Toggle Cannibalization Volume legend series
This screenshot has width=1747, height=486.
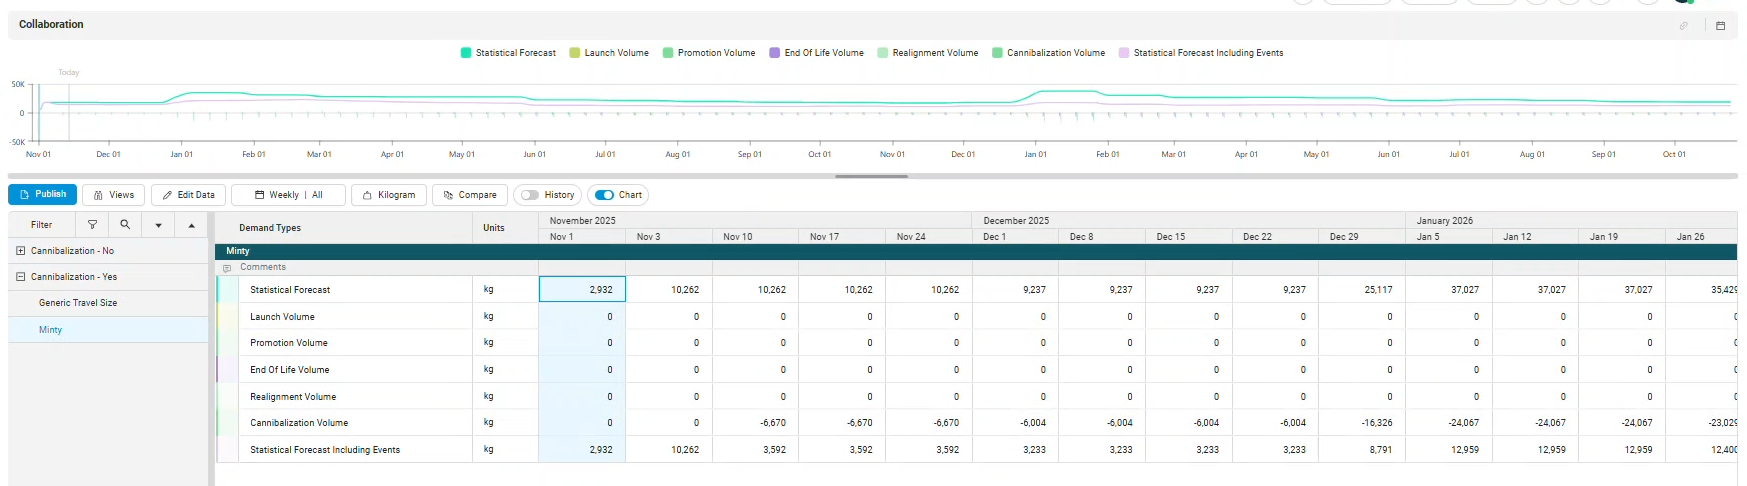[x=1048, y=53]
